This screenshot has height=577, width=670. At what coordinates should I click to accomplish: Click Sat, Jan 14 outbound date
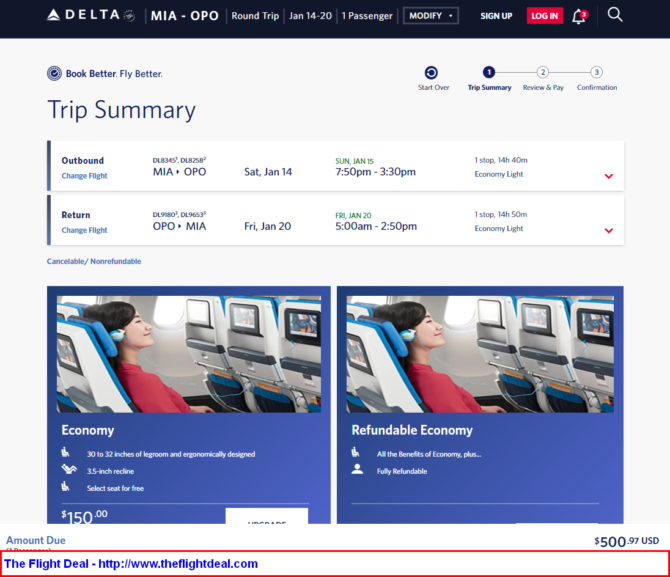(x=268, y=172)
